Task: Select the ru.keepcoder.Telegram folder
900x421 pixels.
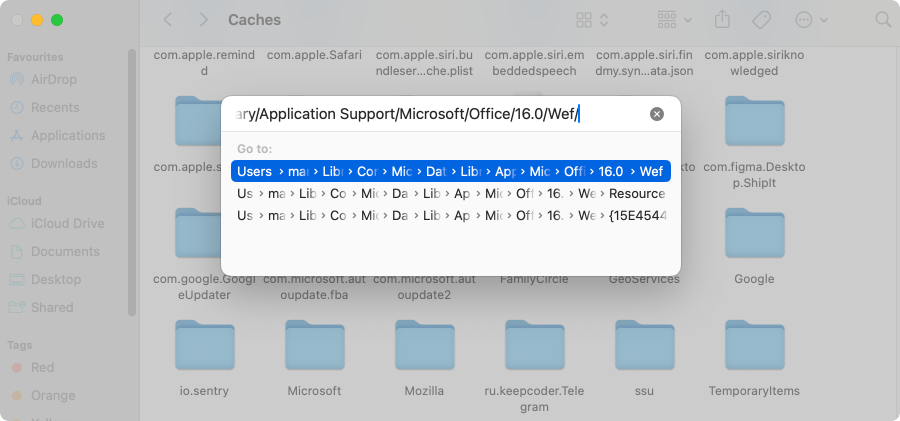Action: (535, 347)
